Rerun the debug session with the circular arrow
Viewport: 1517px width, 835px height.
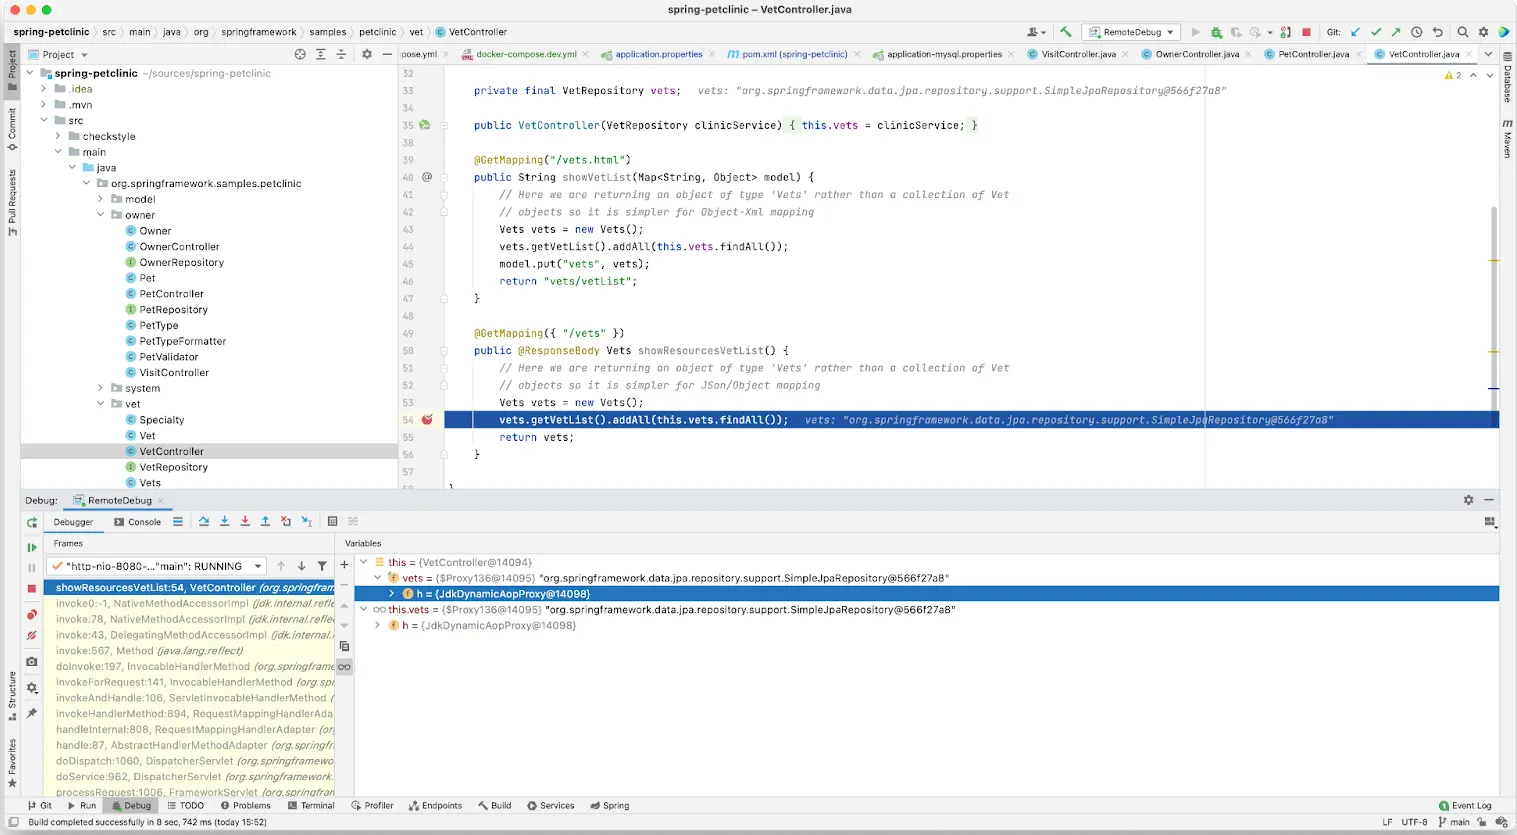pos(32,521)
